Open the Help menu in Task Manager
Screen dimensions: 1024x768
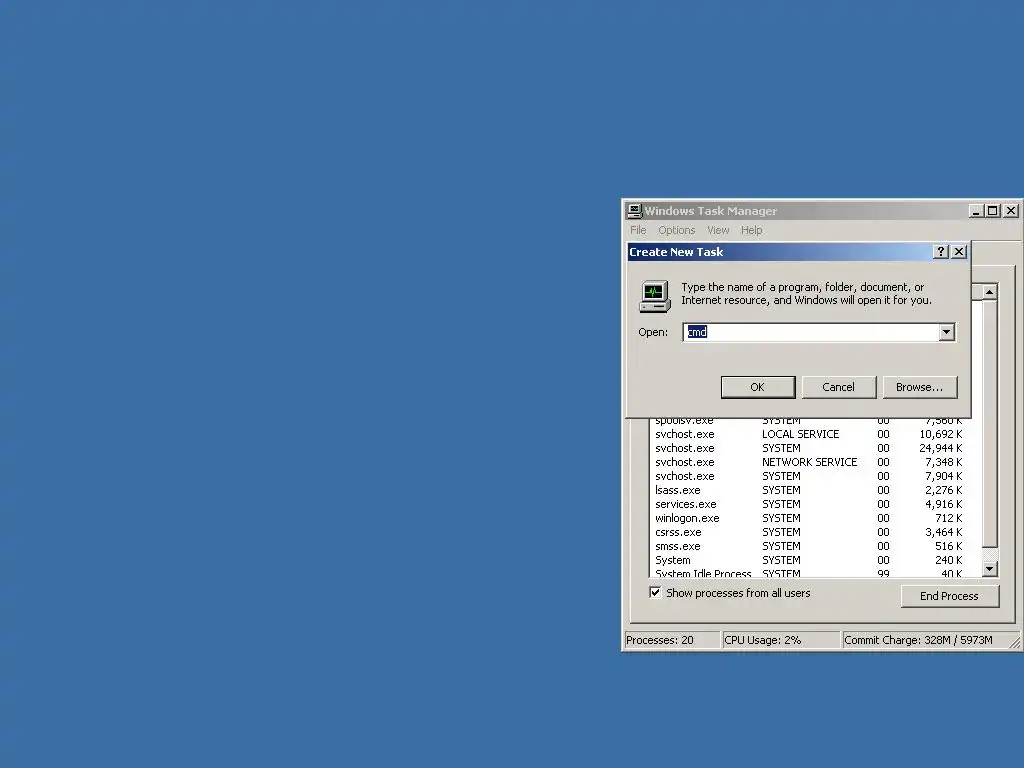751,230
